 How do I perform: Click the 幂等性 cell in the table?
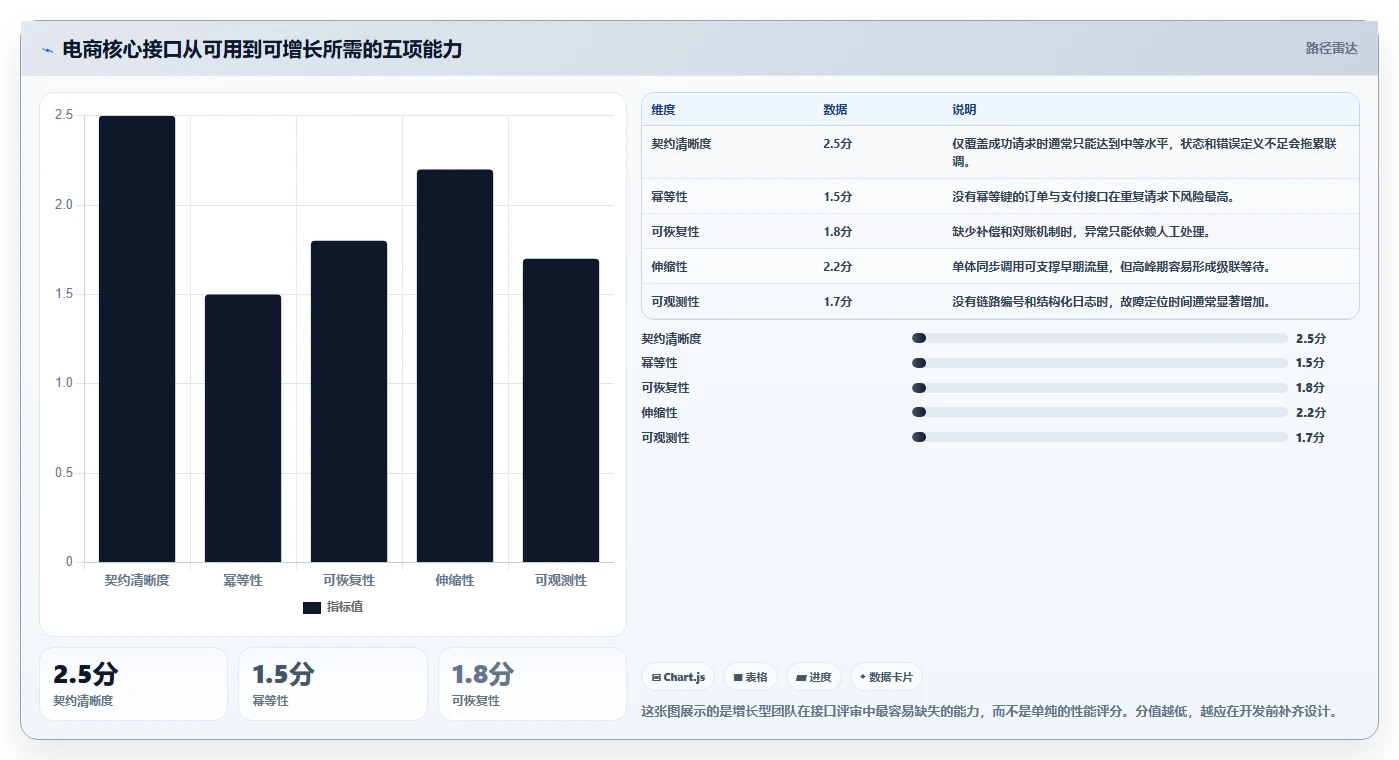click(669, 197)
